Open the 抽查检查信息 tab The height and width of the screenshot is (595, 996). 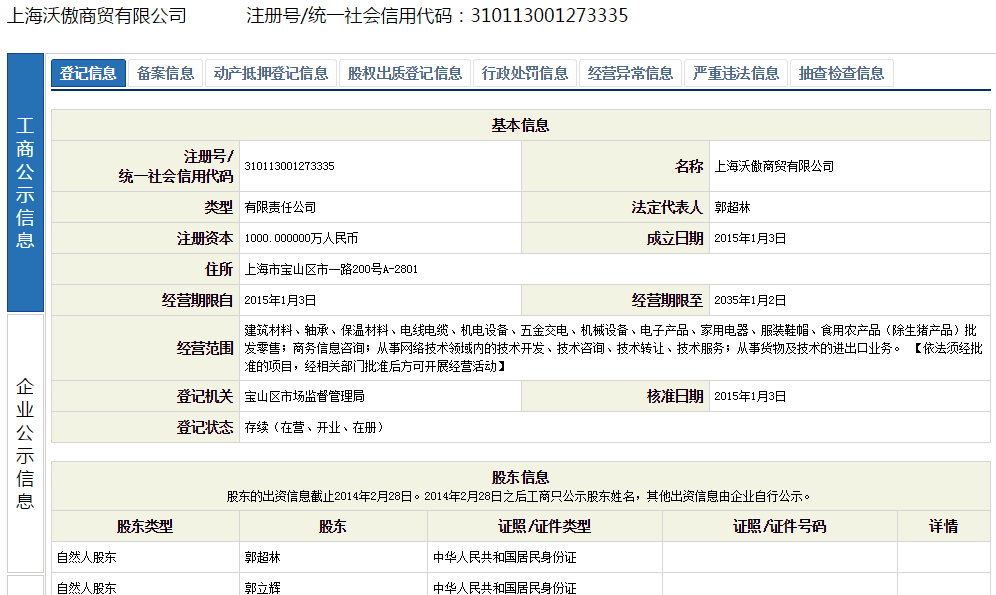click(x=841, y=73)
